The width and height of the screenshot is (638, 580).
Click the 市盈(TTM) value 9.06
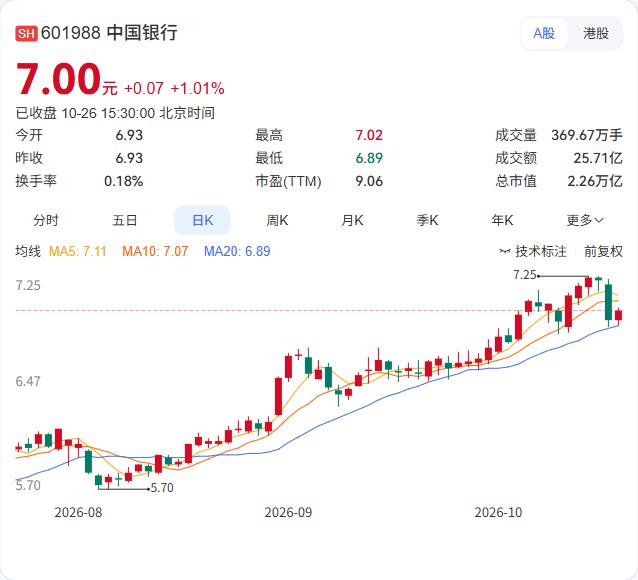click(369, 181)
